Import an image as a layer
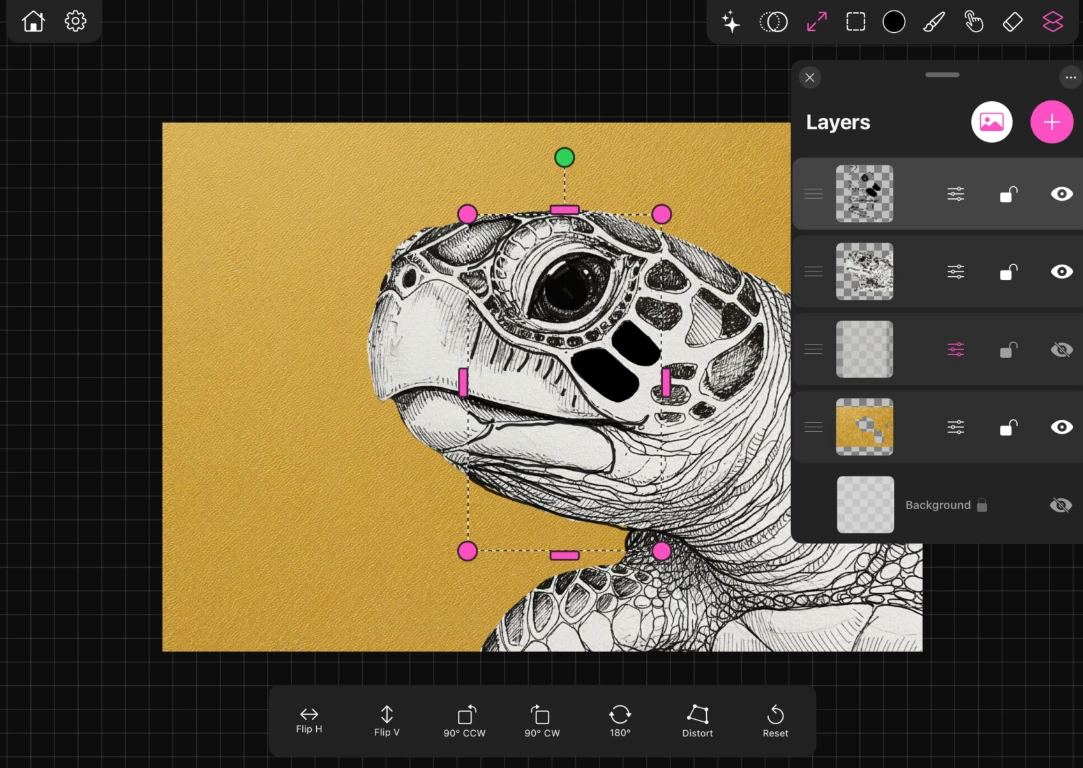1083x768 pixels. click(992, 122)
